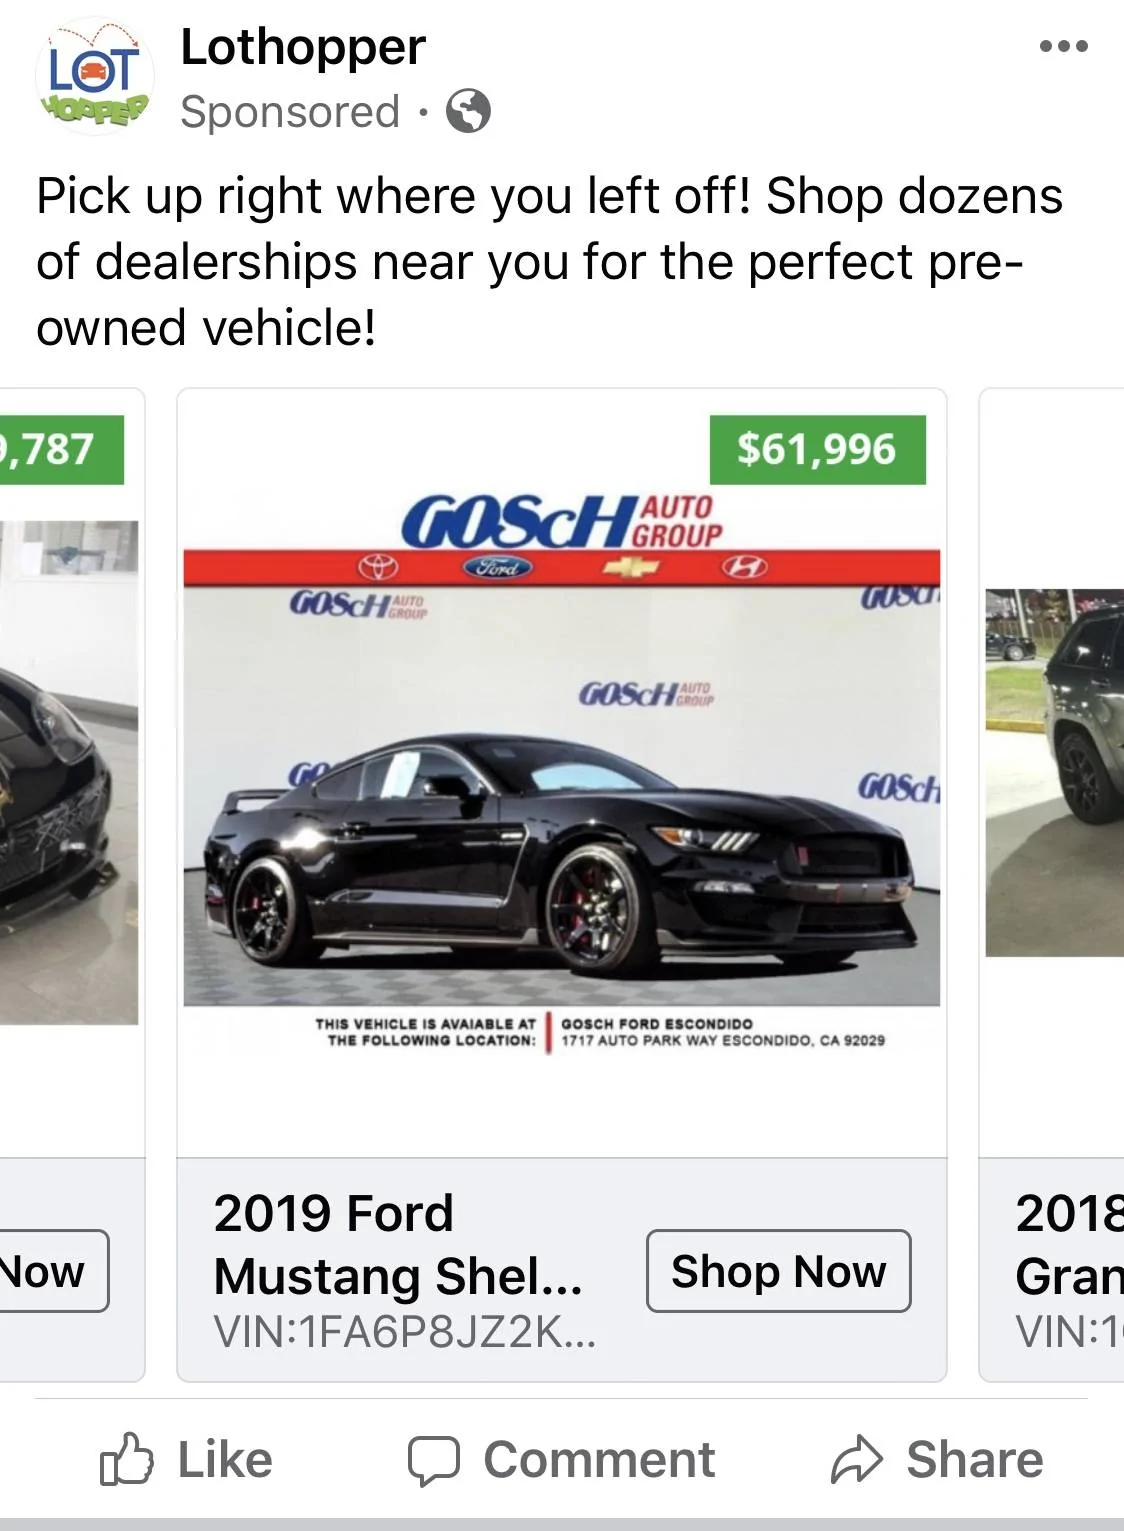Viewport: 1124px width, 1531px height.
Task: Open the previous black car card image
Action: (69, 772)
